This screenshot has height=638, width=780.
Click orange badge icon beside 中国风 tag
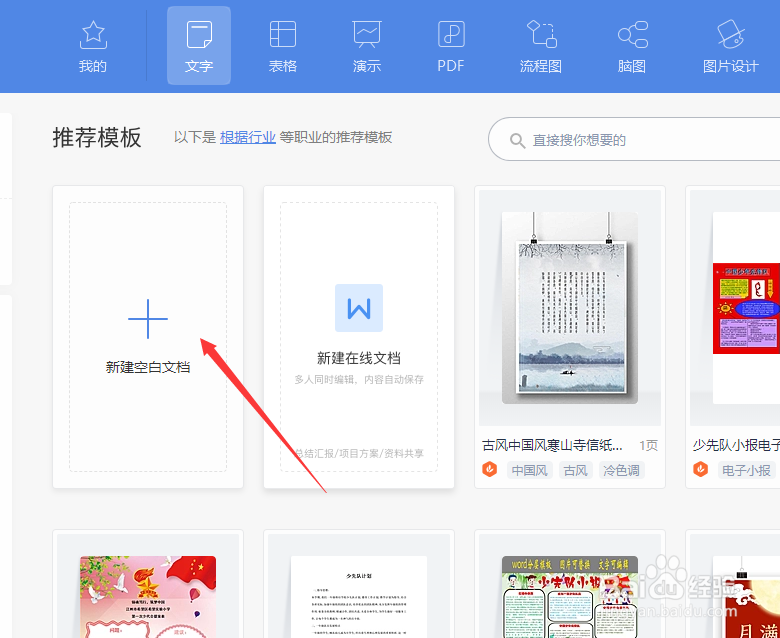tap(489, 469)
